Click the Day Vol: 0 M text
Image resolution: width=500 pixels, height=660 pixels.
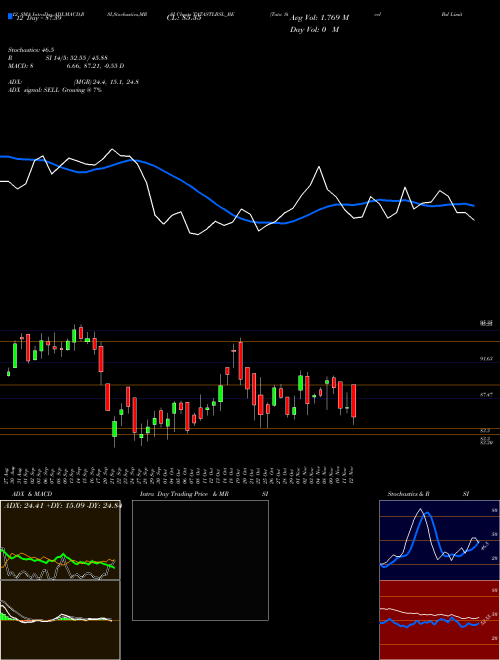pos(314,30)
